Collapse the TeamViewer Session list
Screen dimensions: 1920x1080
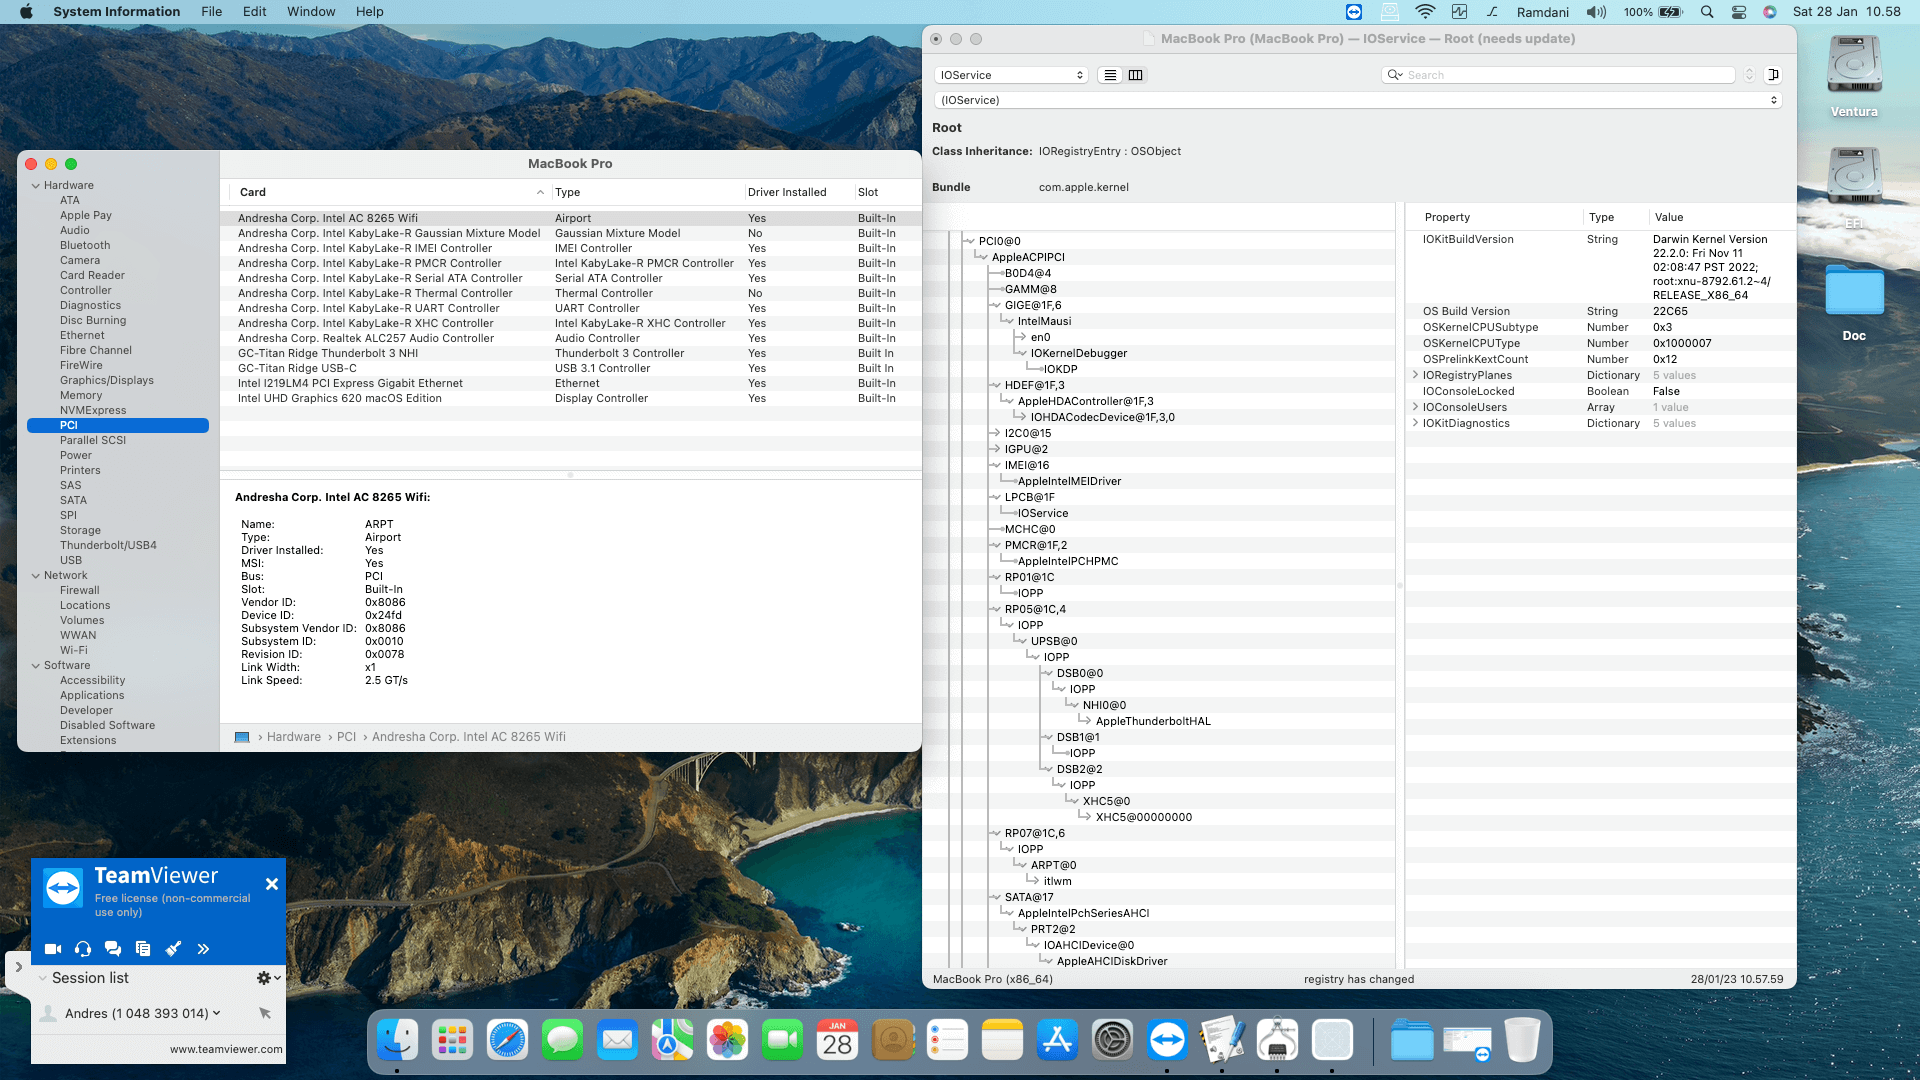click(x=43, y=978)
